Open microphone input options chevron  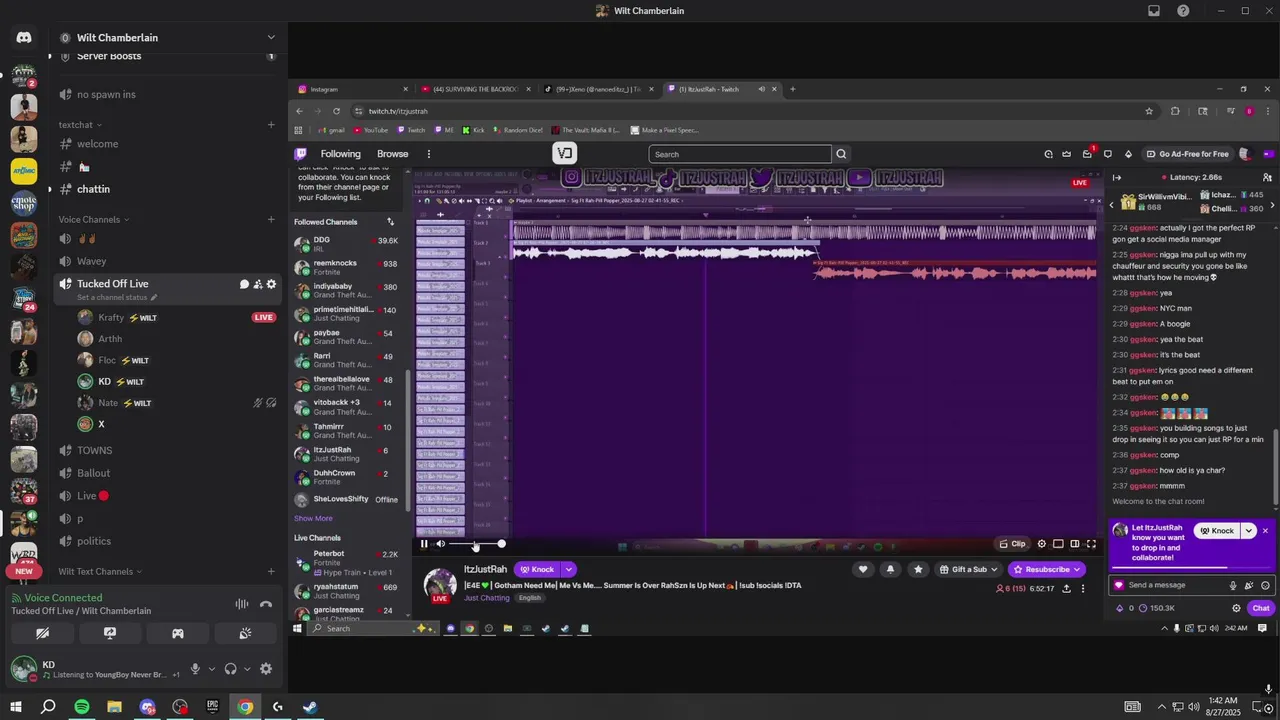(x=211, y=669)
